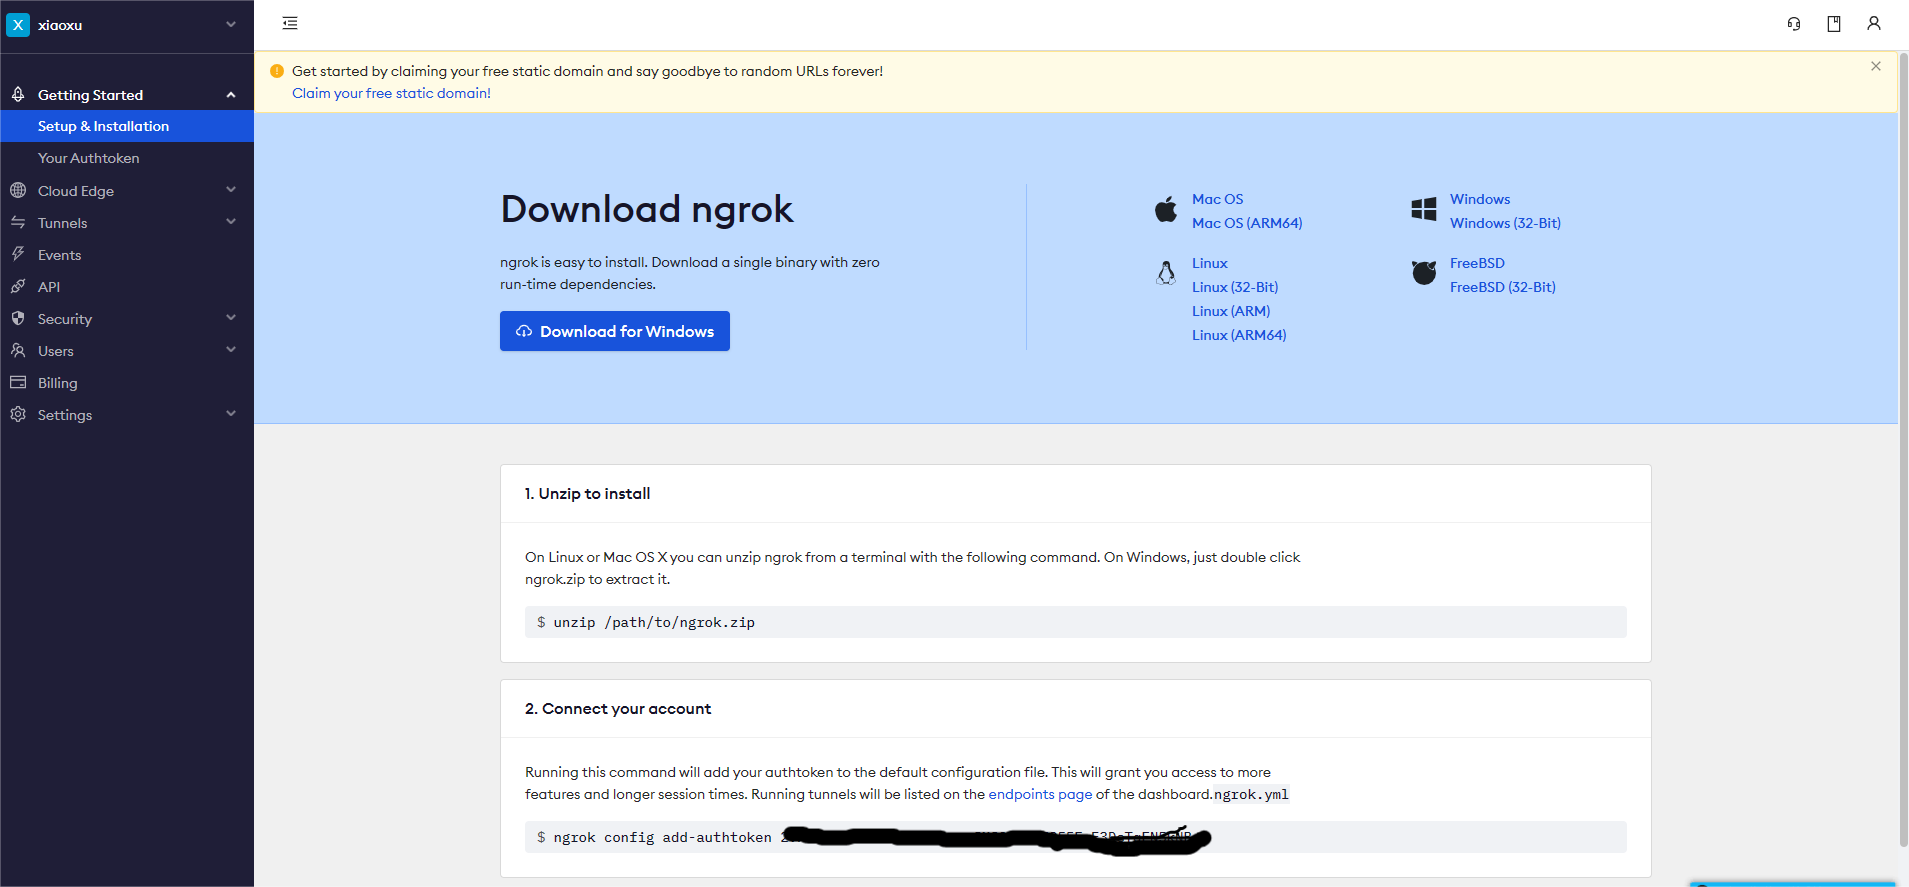1909x887 pixels.
Task: Click the Windows logo icon
Action: click(1424, 209)
